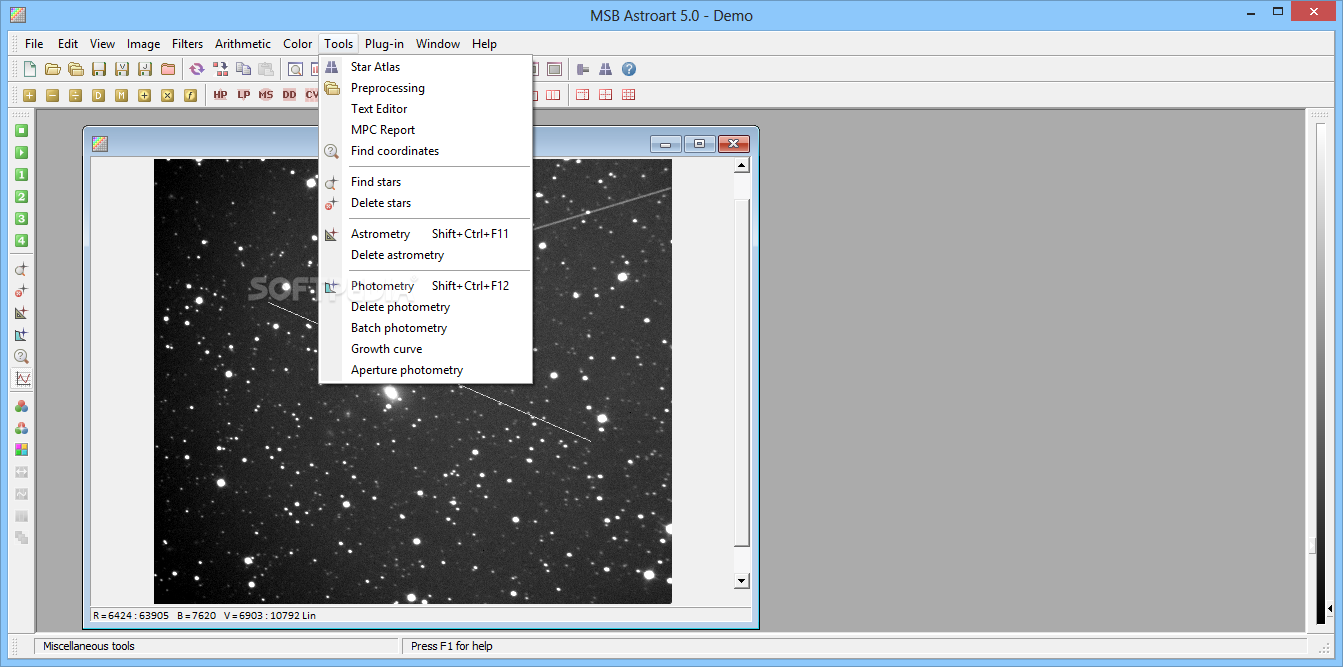
Task: Create a new image with the blank page icon
Action: [30, 69]
